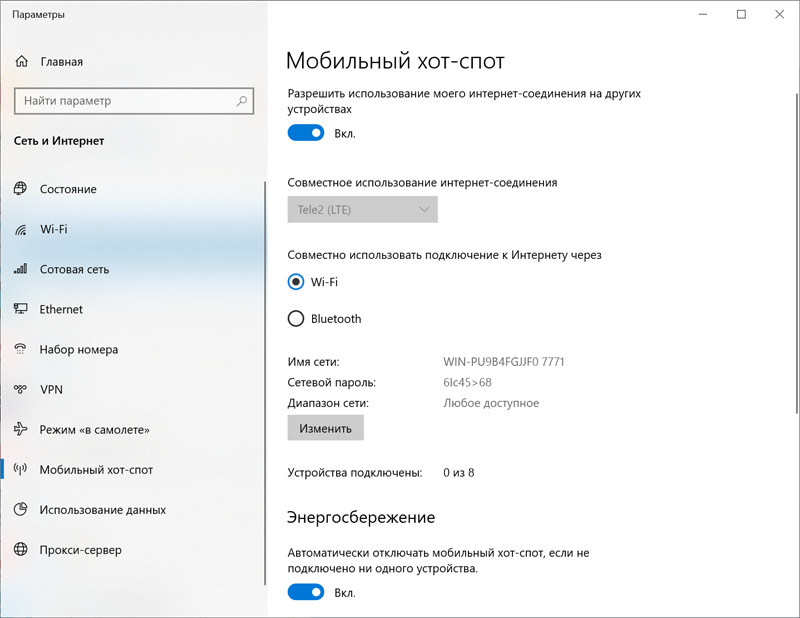The height and width of the screenshot is (618, 800).
Task: Click the VPN icon in sidebar
Action: pyautogui.click(x=20, y=389)
